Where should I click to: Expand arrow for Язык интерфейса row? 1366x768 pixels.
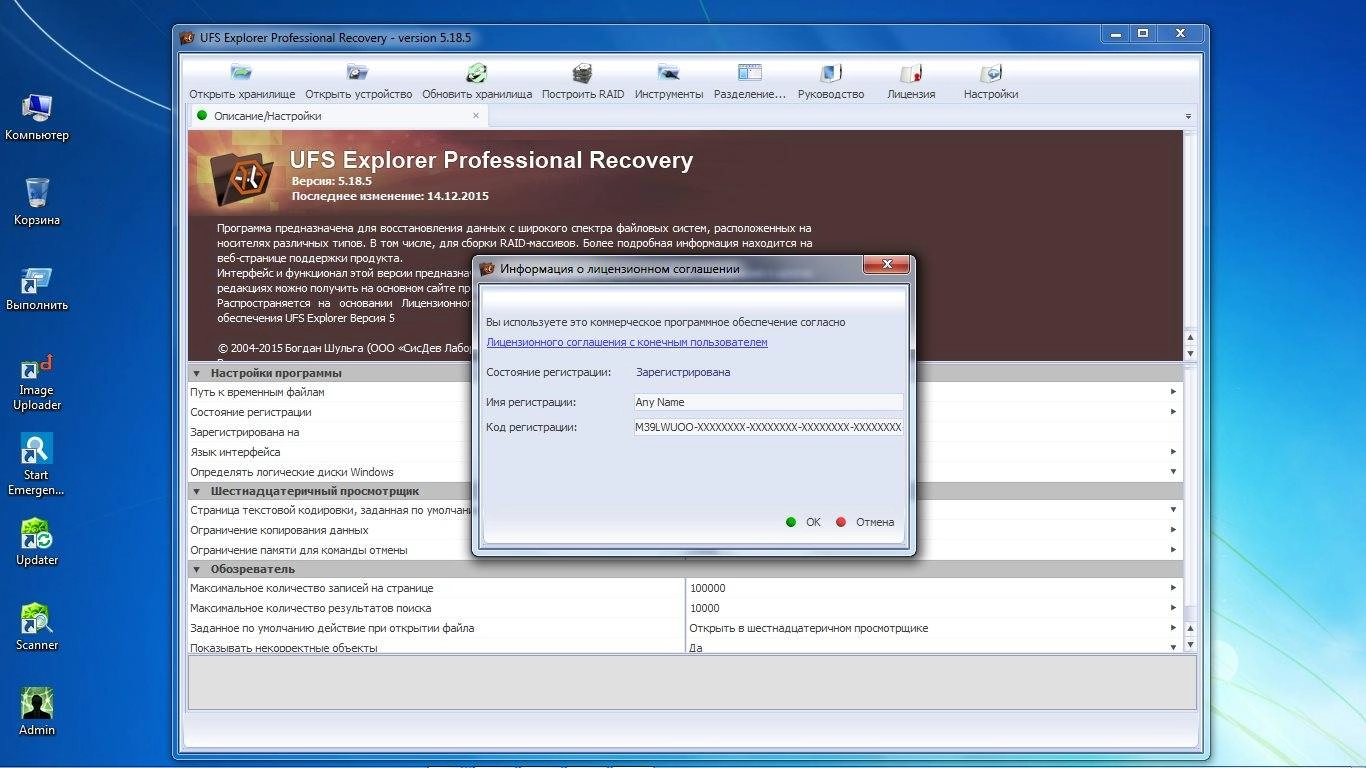pyautogui.click(x=1173, y=452)
